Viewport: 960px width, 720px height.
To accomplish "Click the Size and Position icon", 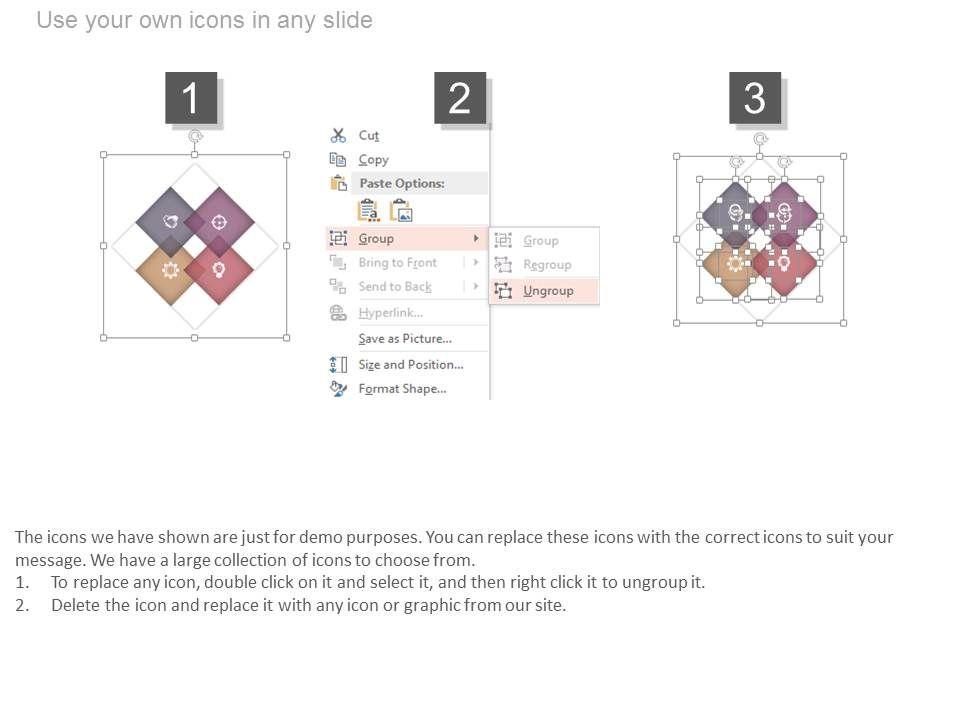I will [x=338, y=364].
